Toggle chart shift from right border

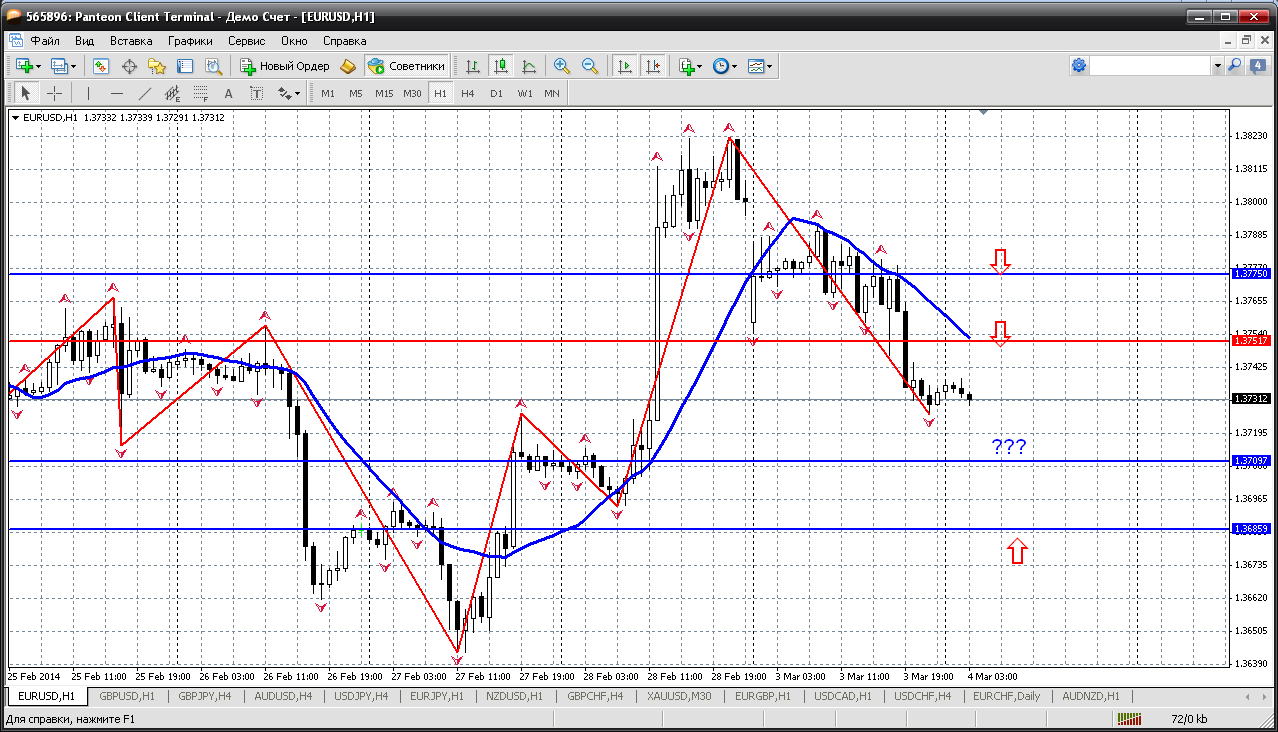[x=653, y=66]
